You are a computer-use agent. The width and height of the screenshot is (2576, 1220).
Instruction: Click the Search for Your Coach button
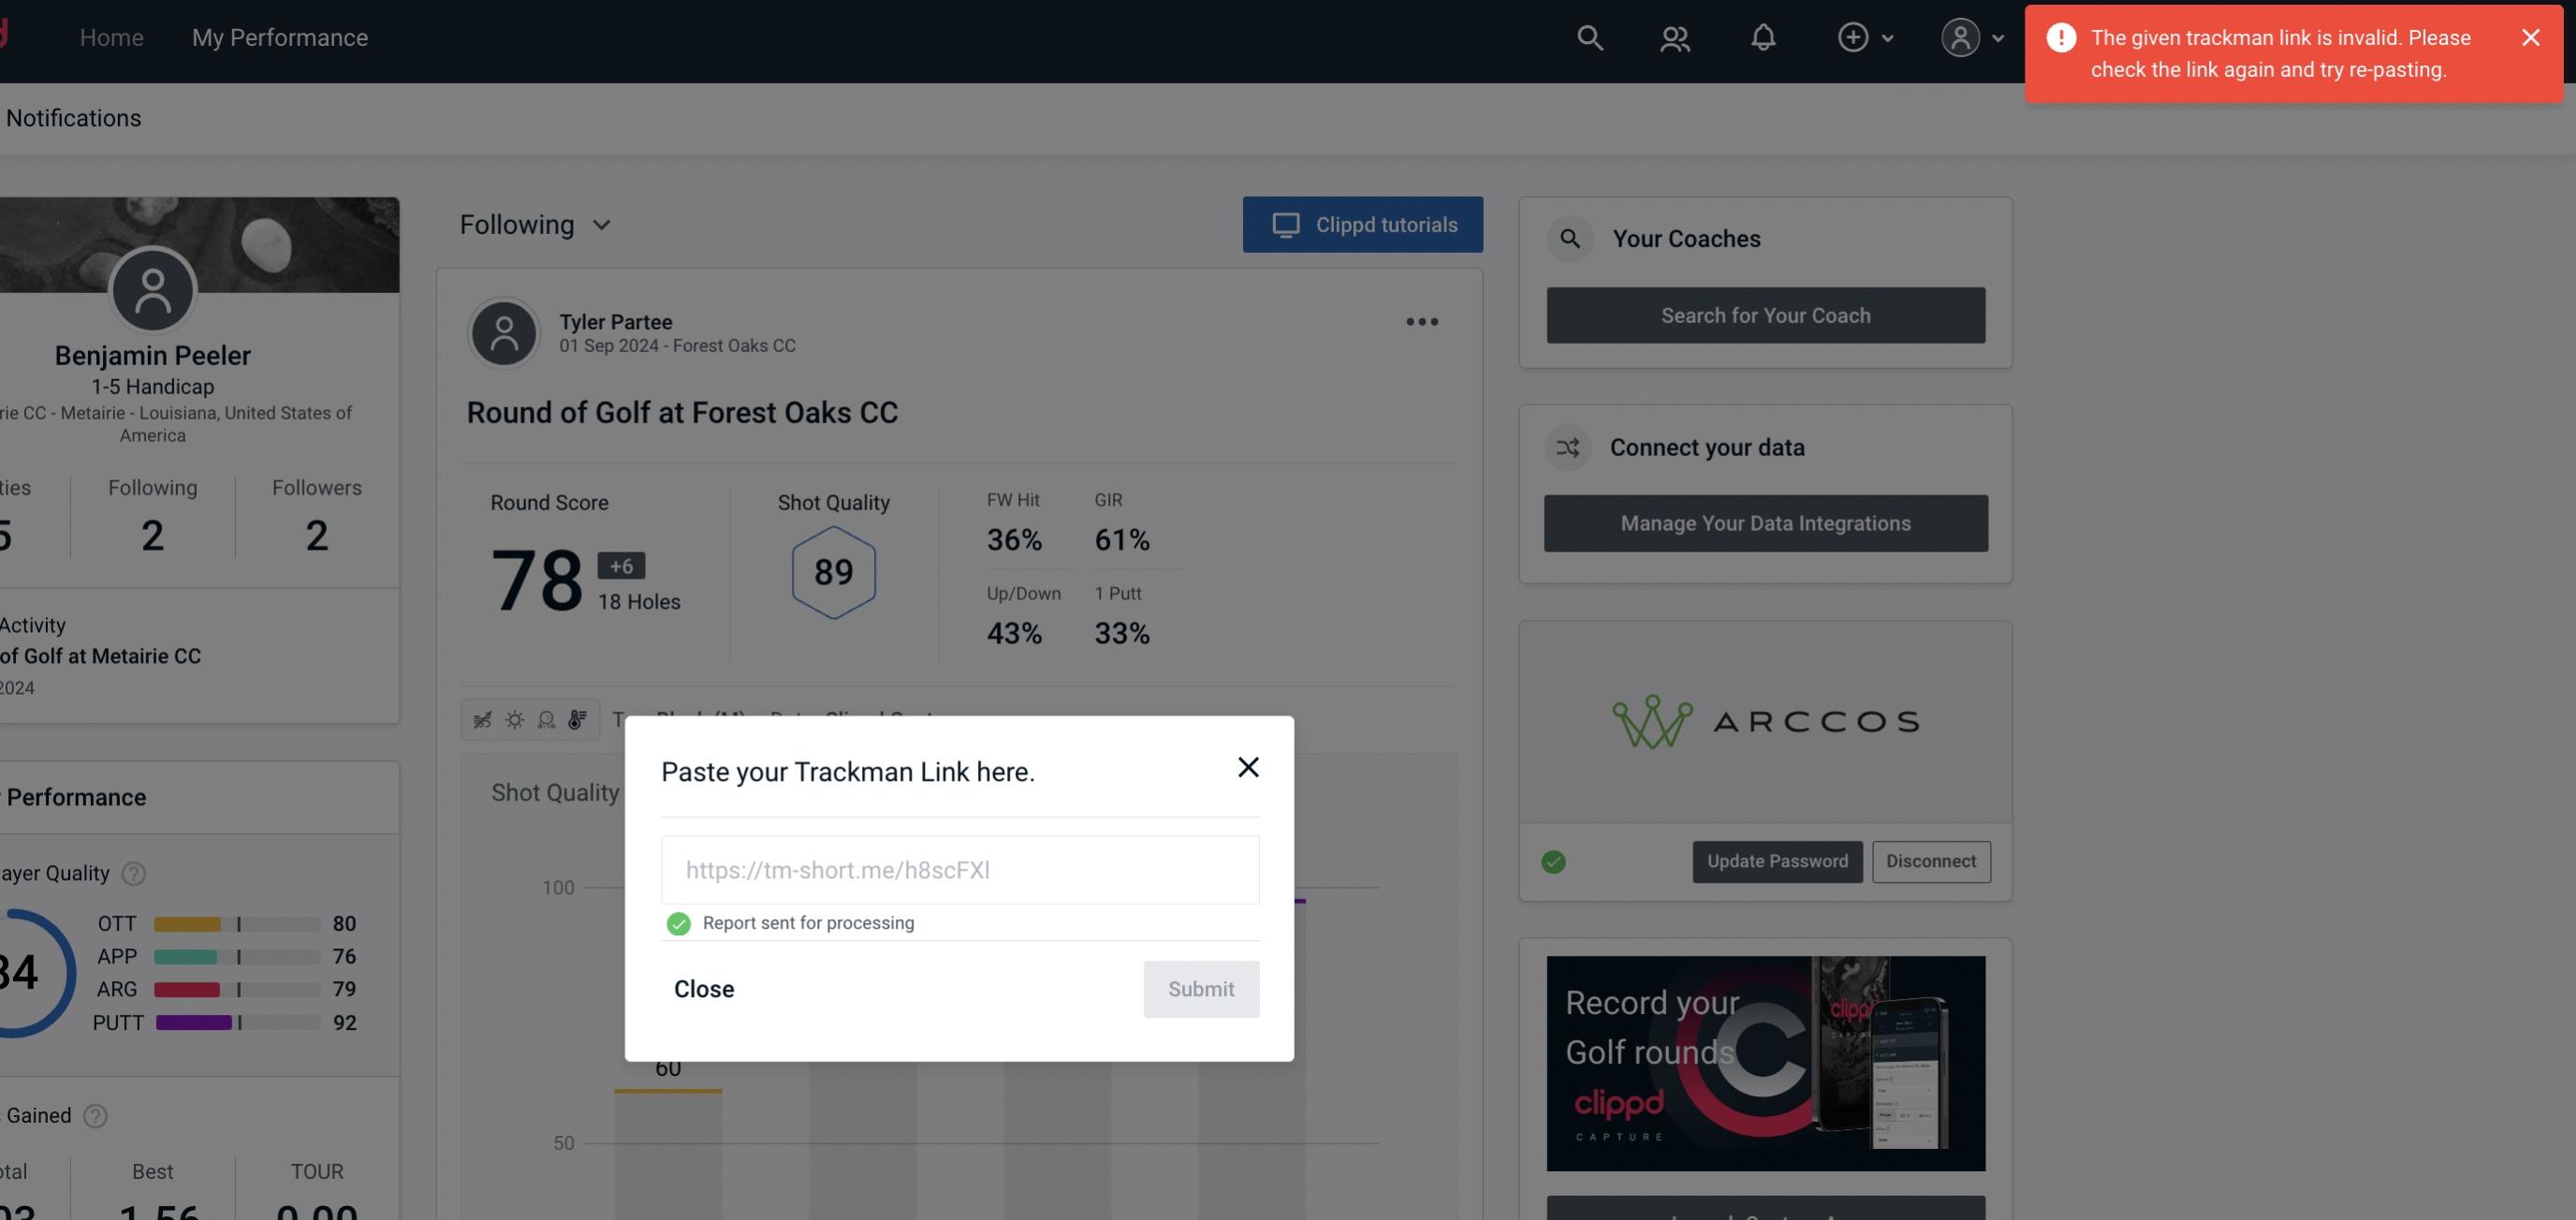(x=1766, y=316)
